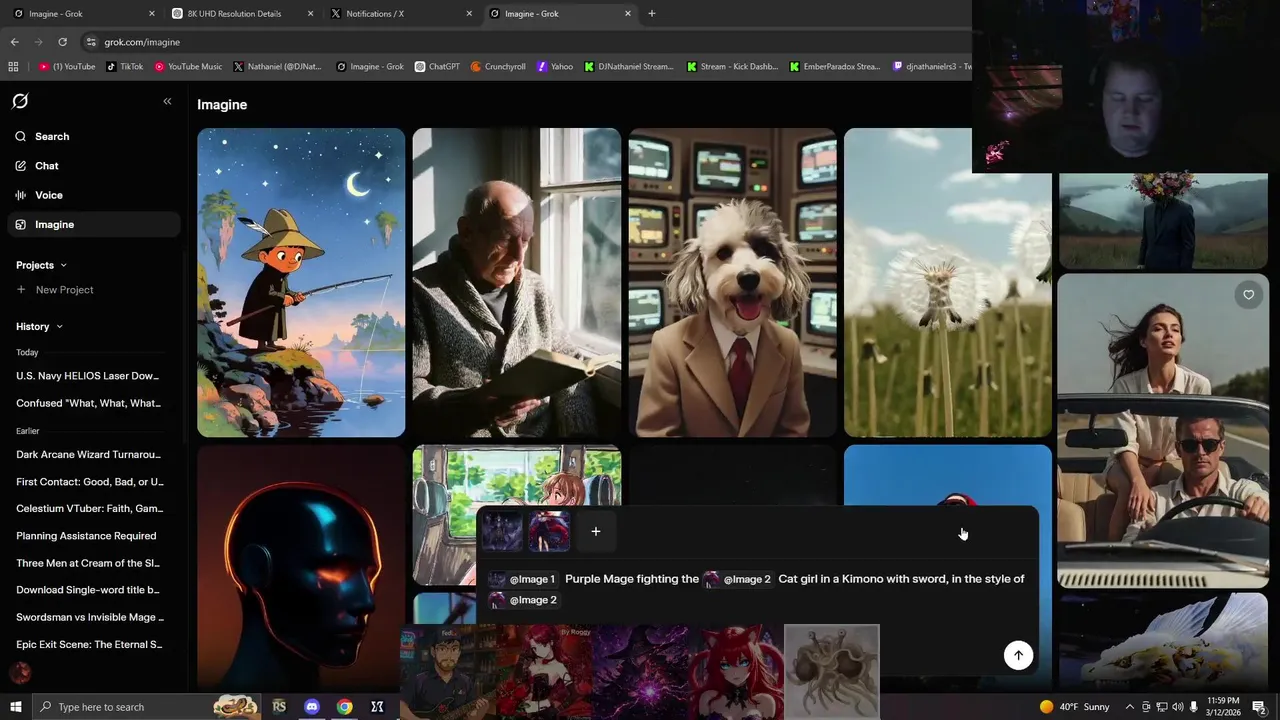Click the middle @Image 2 tag before 'Cat girl'

(x=737, y=579)
